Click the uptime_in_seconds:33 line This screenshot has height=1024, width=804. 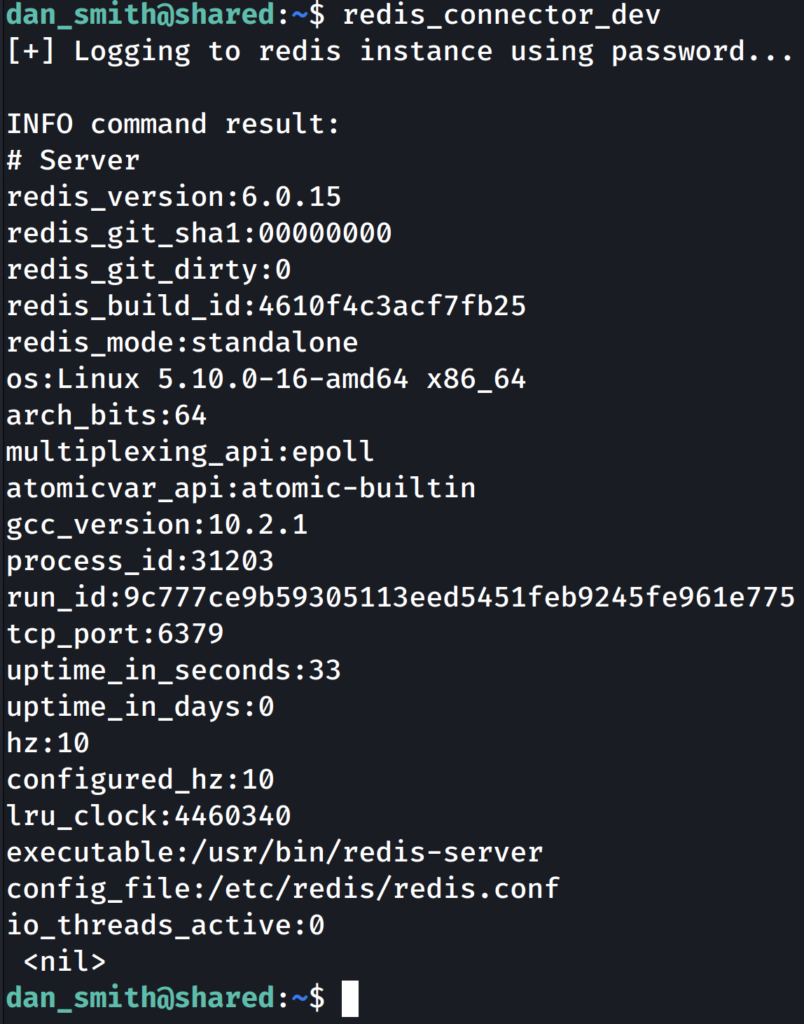click(x=174, y=670)
